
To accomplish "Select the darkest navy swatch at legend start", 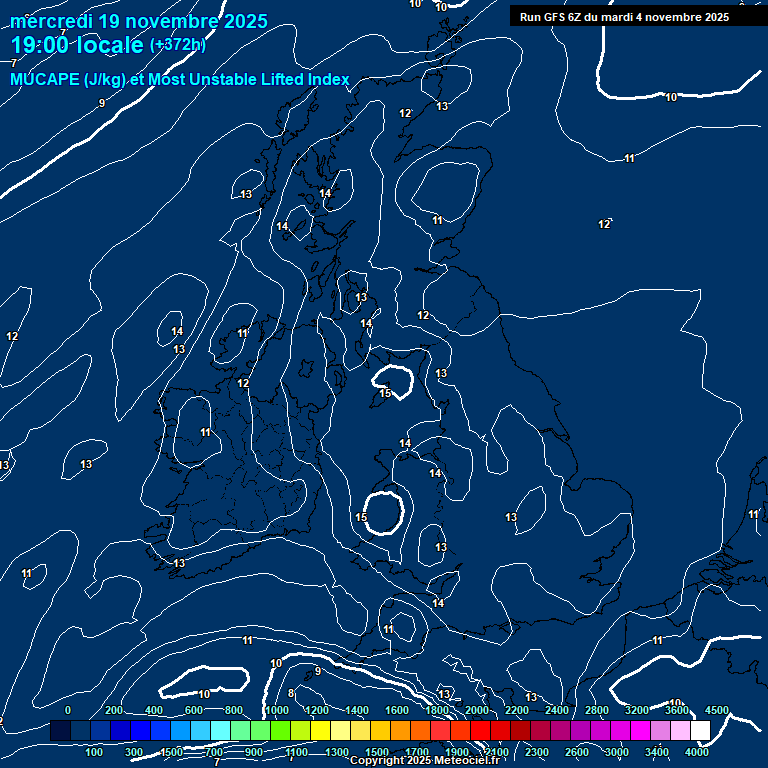I will (60, 731).
